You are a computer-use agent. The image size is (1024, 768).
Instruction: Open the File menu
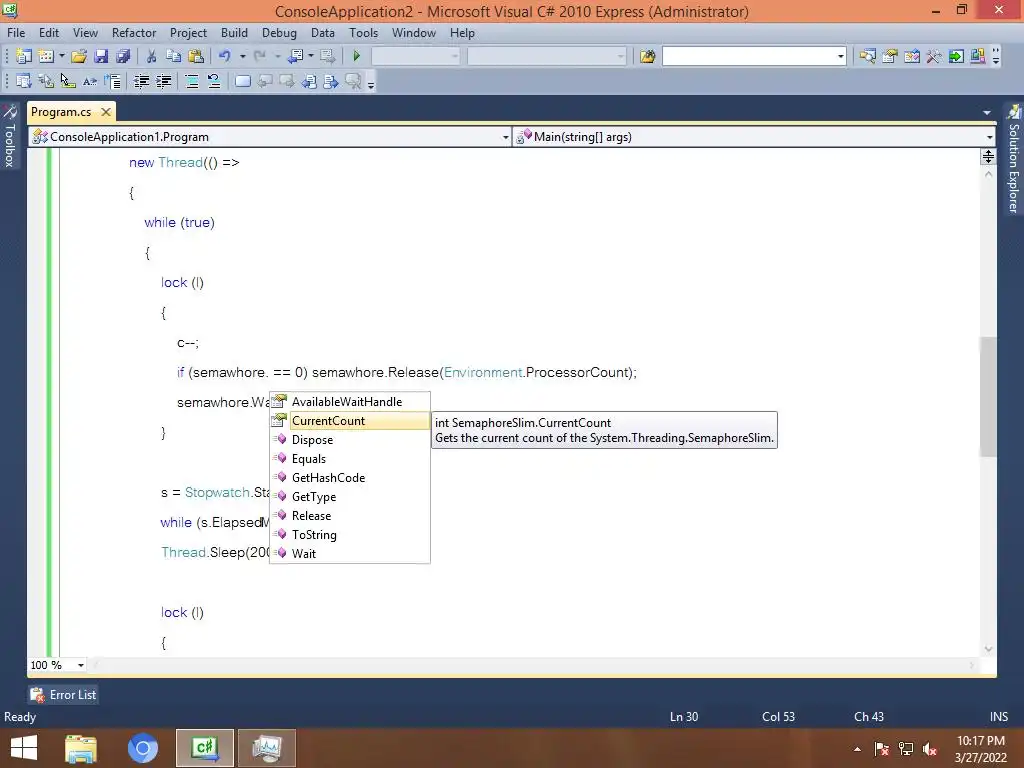(x=16, y=33)
